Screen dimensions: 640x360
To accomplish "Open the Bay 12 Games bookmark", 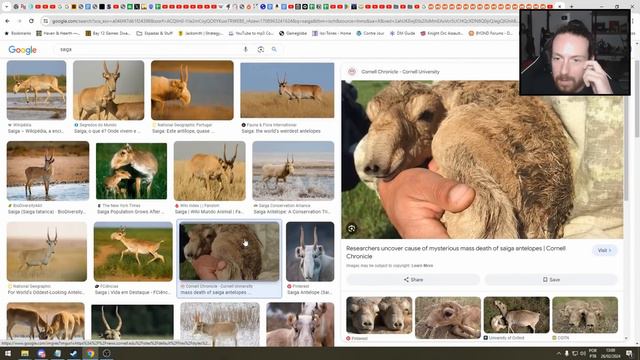I will pos(108,33).
